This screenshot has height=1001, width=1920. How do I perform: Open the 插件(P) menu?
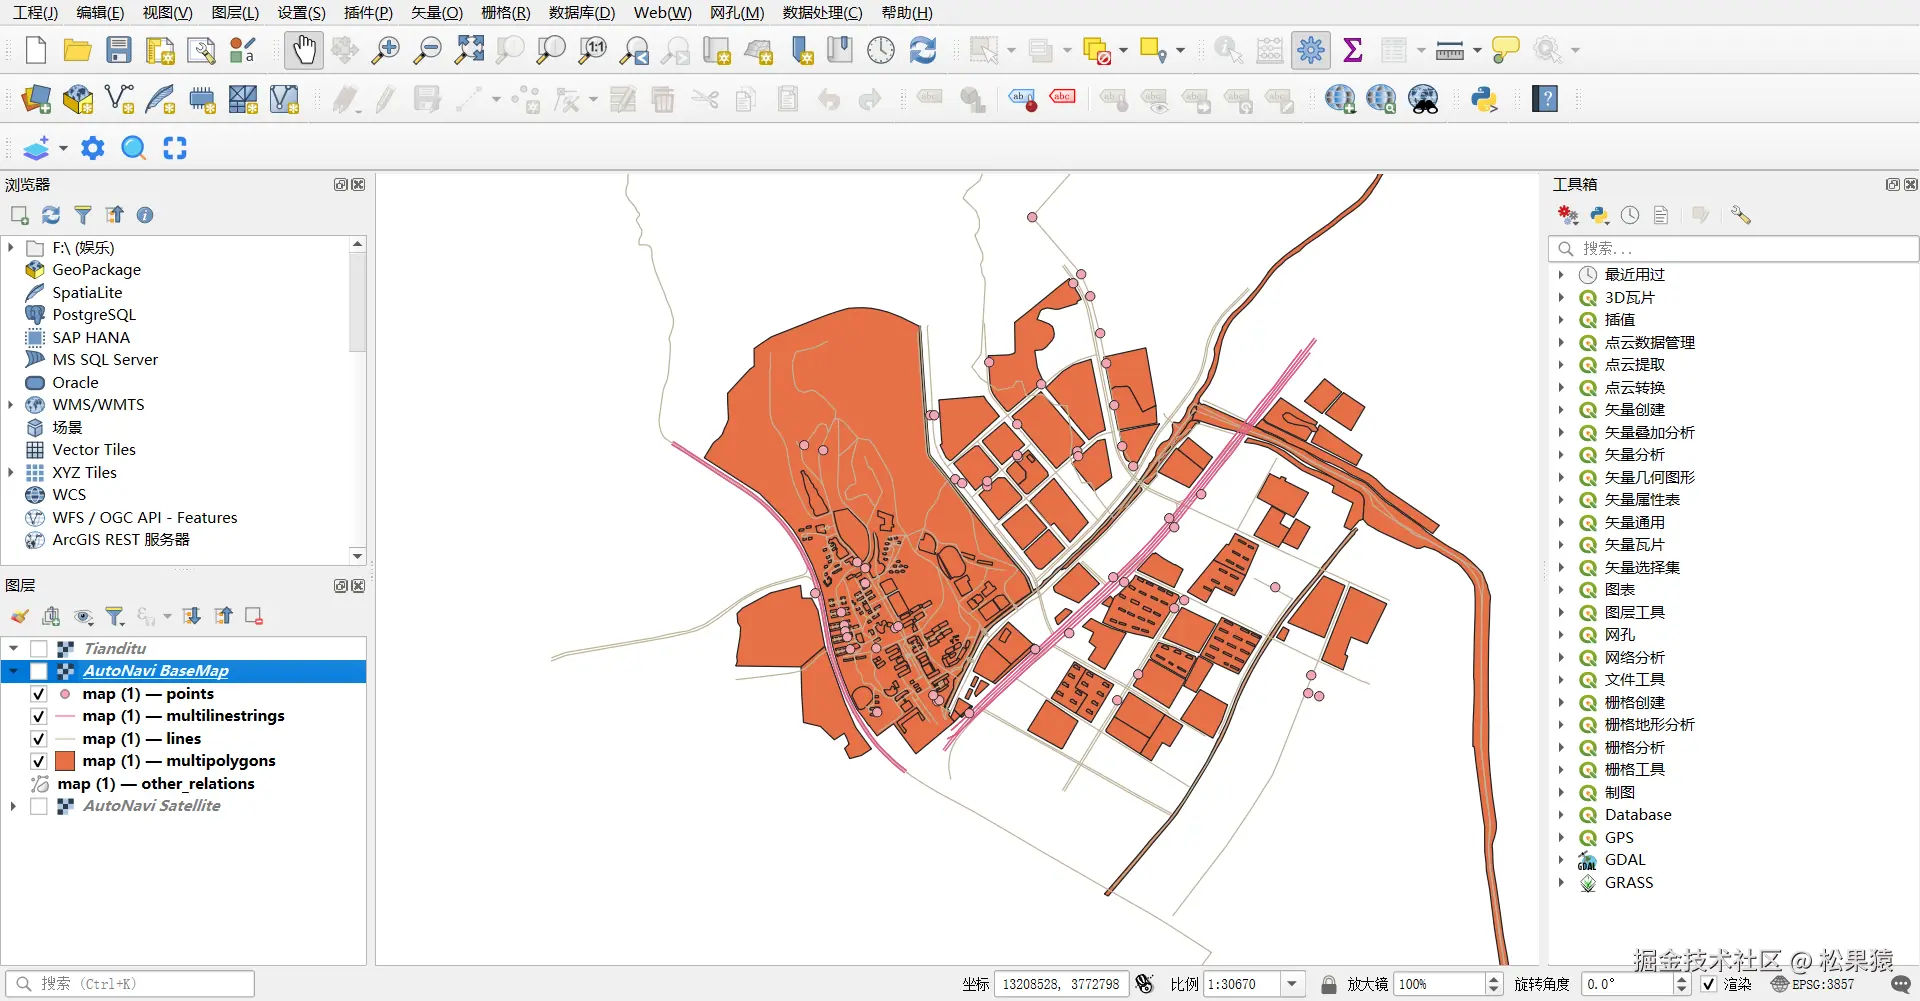pos(368,12)
